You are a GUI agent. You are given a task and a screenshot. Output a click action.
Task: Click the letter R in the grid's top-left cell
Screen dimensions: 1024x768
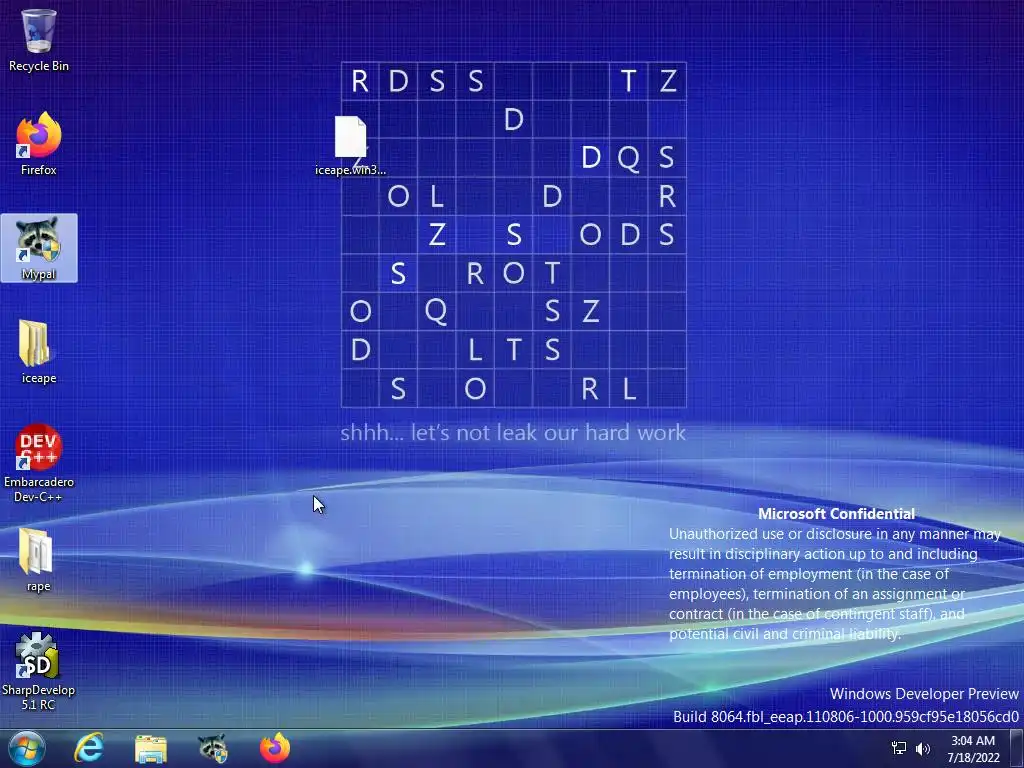pos(360,81)
